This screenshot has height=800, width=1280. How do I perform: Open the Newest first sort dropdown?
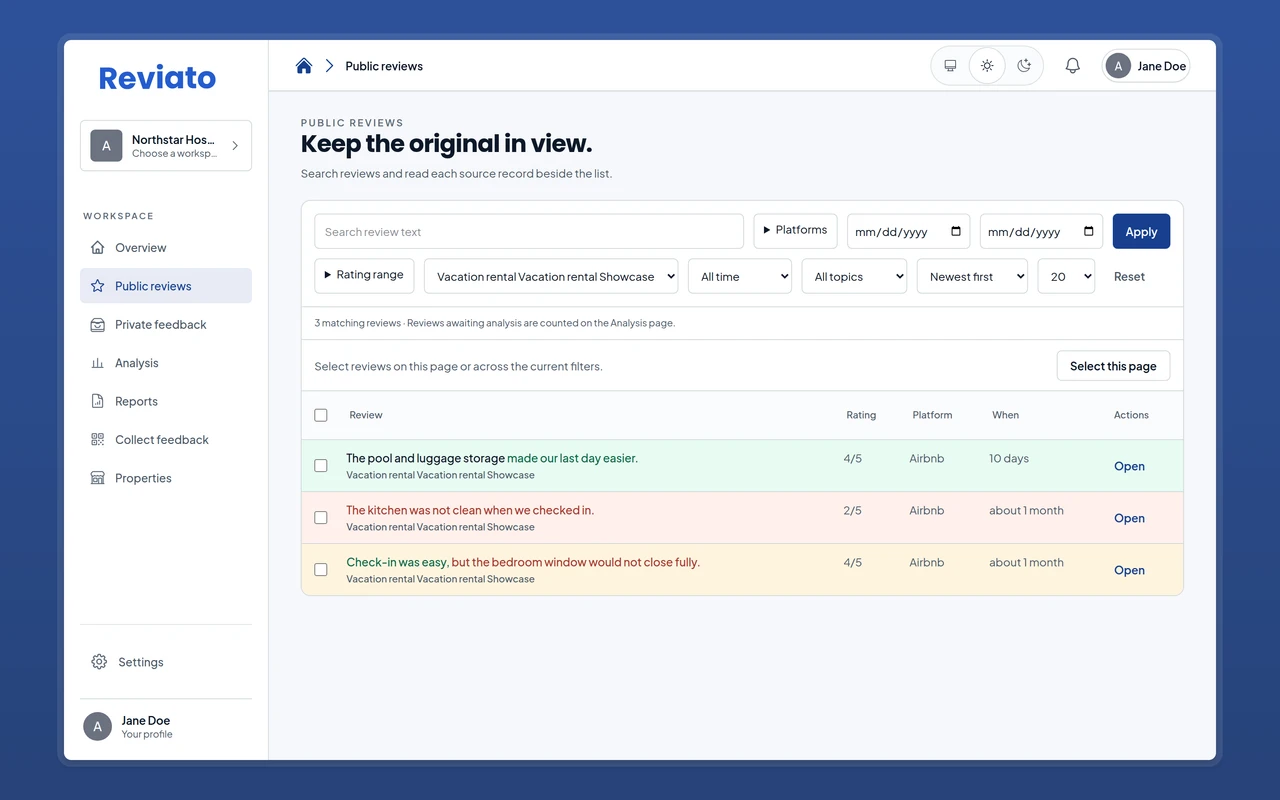[972, 277]
